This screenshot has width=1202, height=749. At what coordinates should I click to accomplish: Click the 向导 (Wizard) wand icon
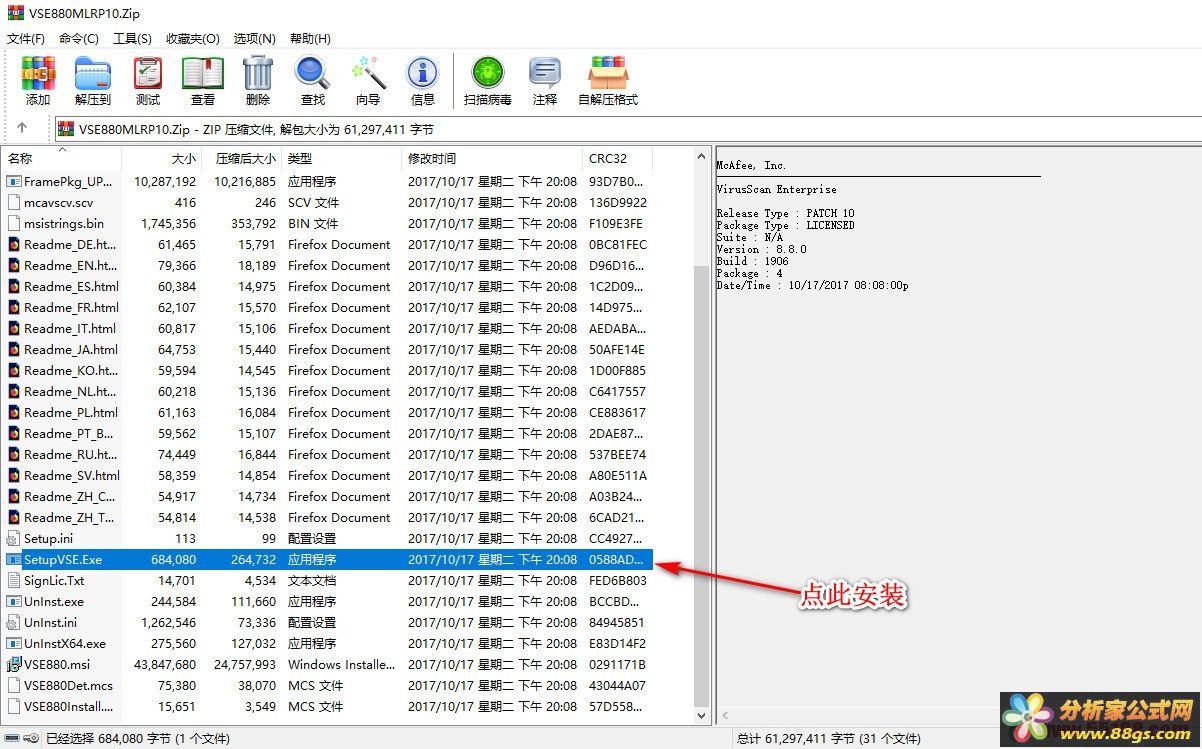pyautogui.click(x=368, y=73)
